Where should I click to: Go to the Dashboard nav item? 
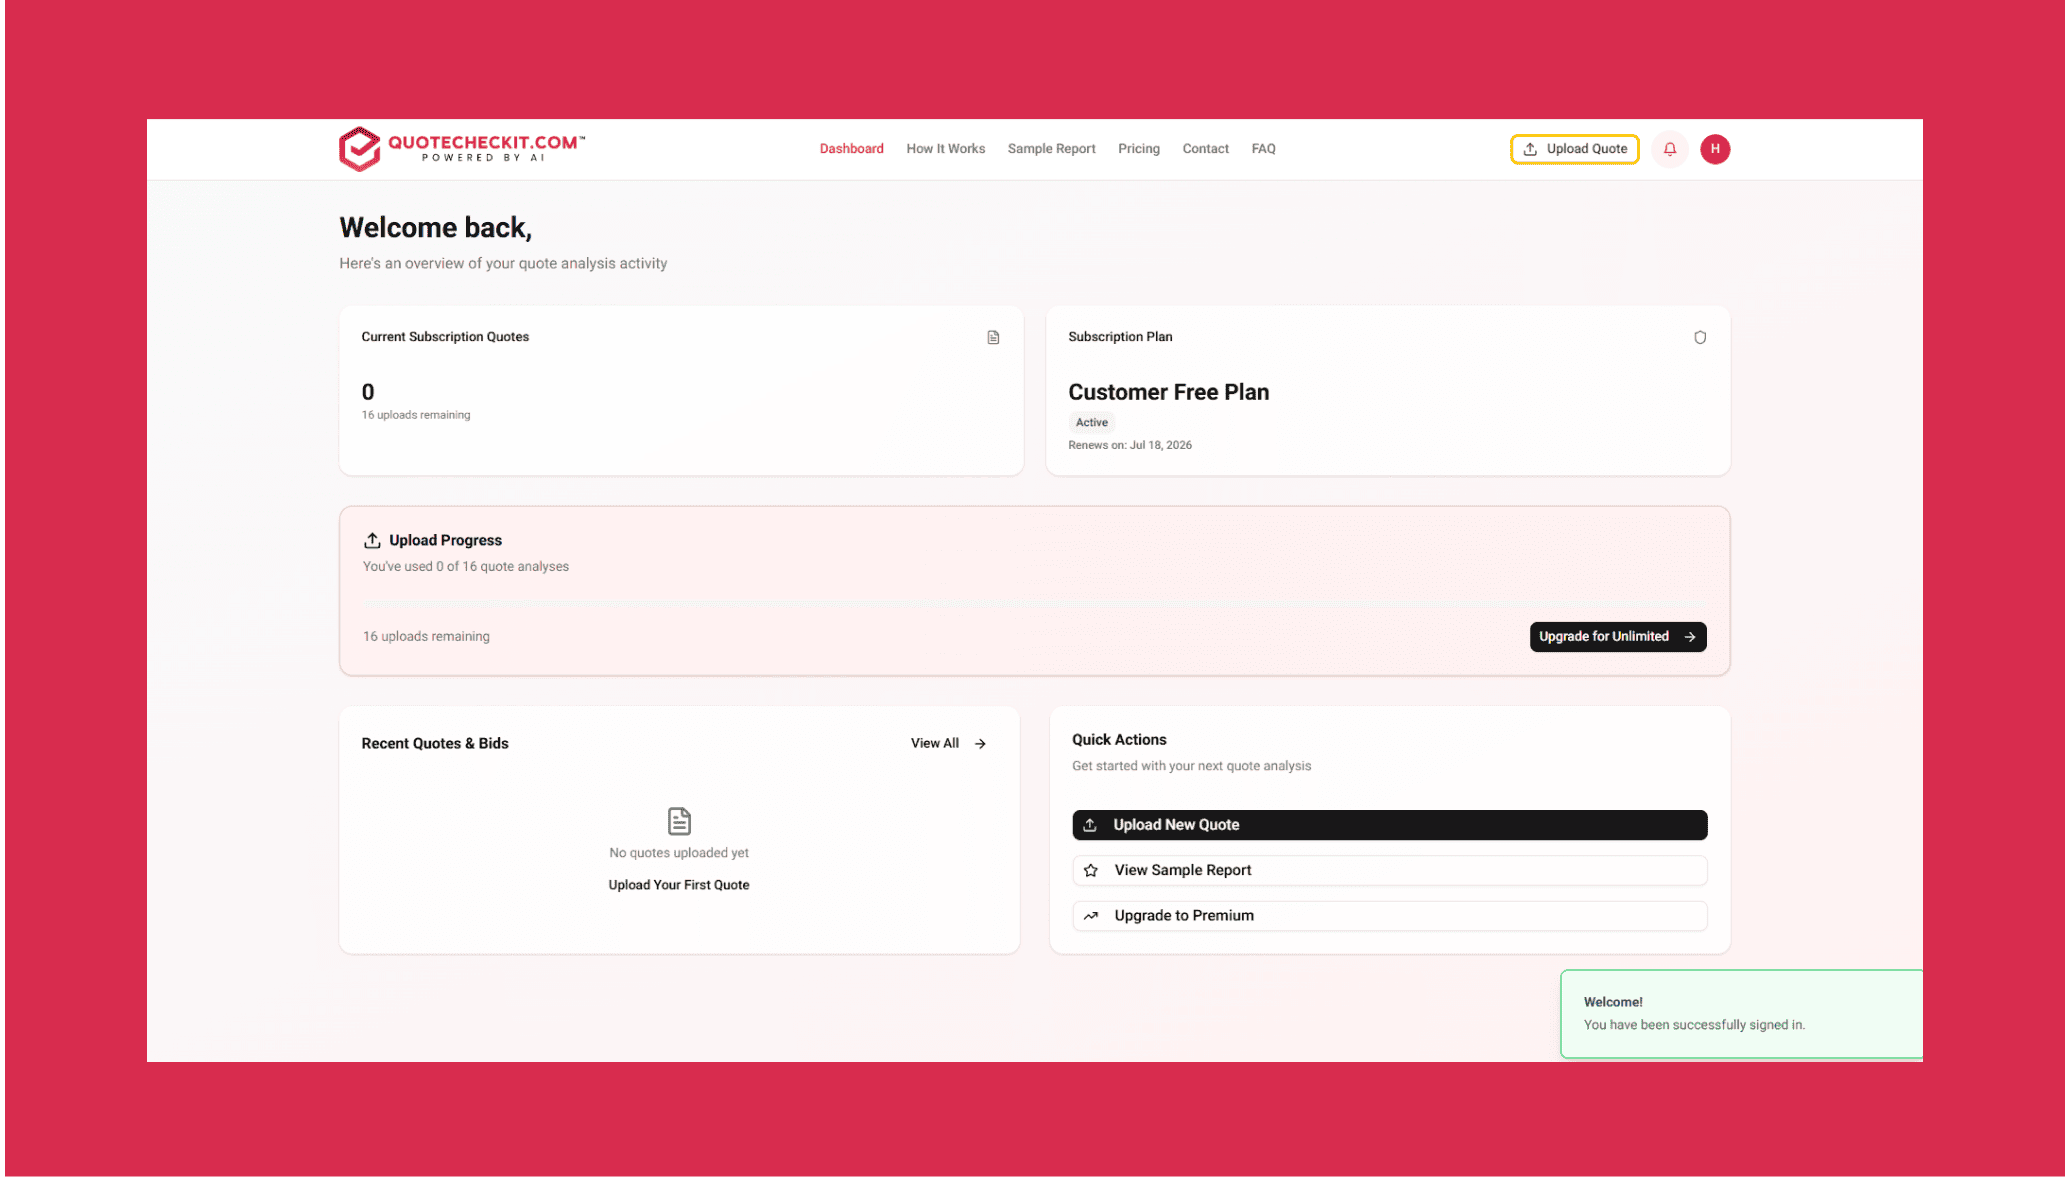[x=852, y=149]
